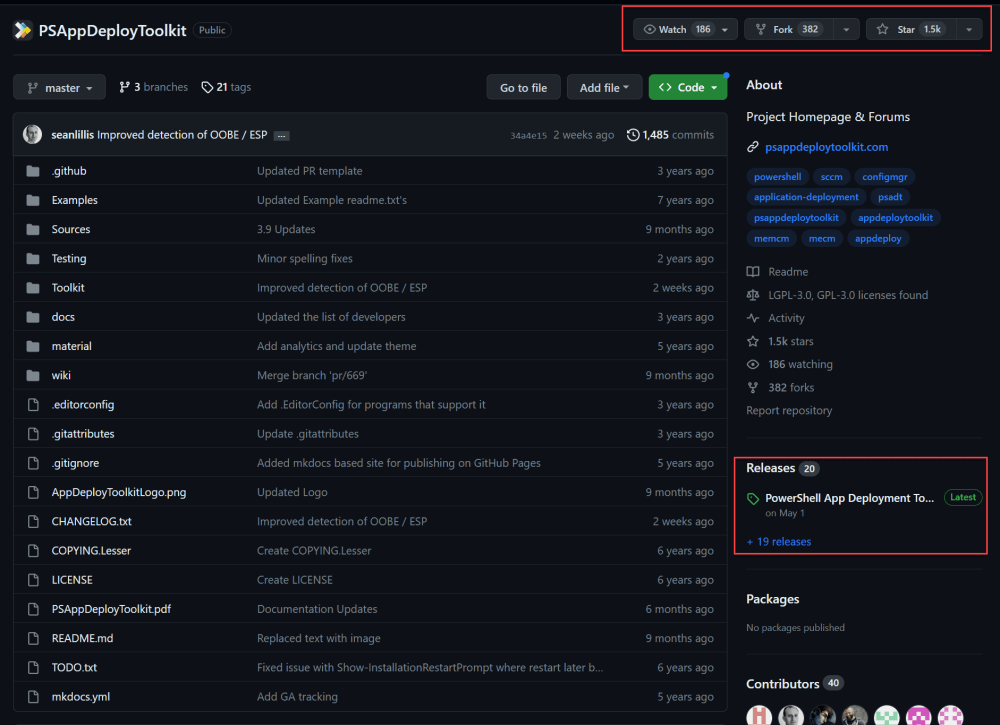View the 3 branches link
This screenshot has width=1000, height=725.
(154, 87)
